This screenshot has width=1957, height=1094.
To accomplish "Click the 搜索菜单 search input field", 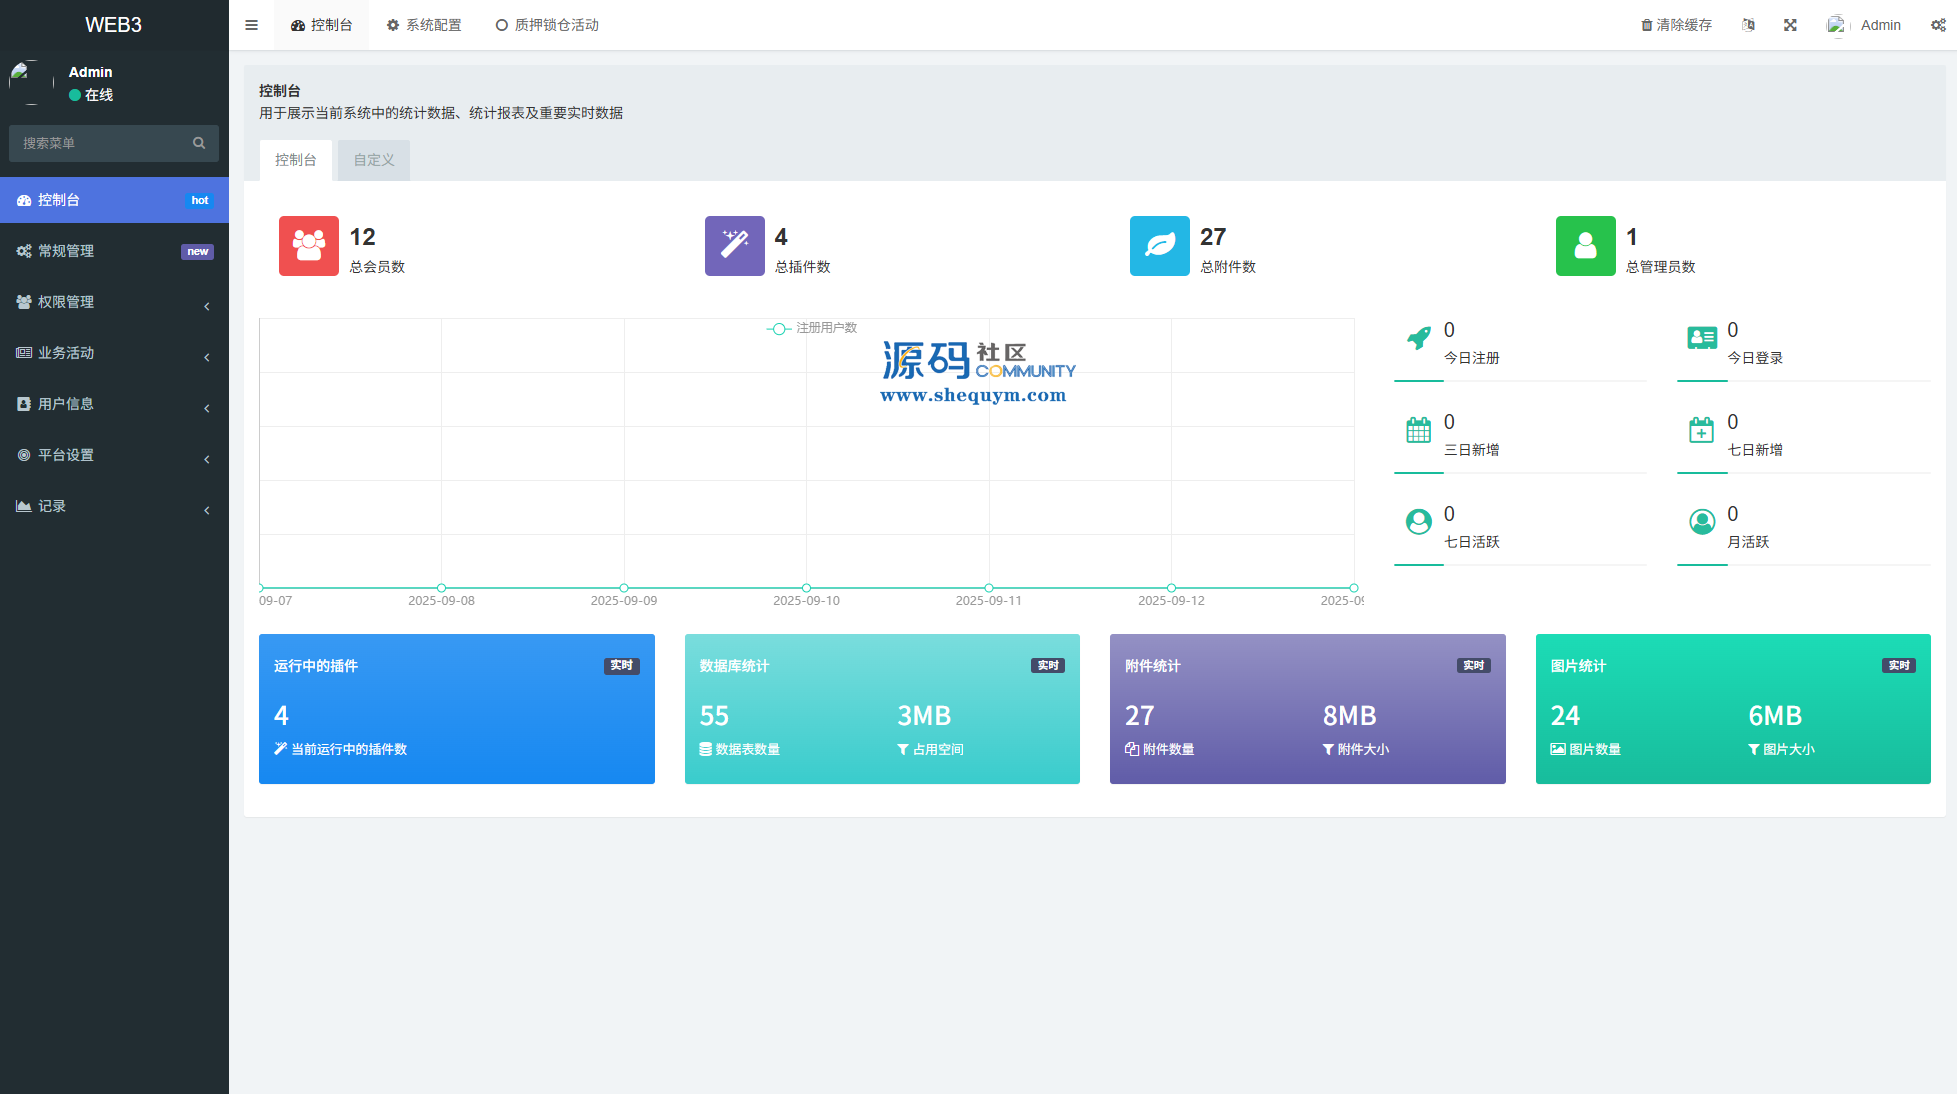I will click(100, 143).
